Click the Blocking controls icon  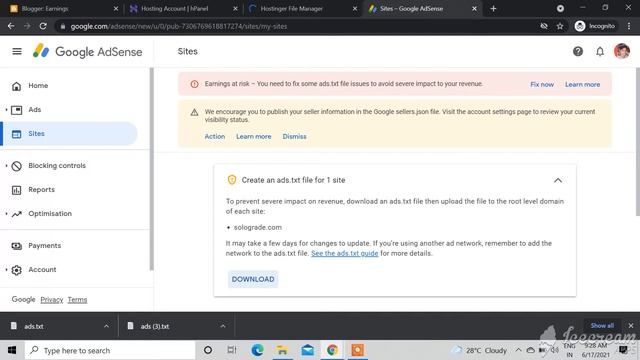[16, 166]
